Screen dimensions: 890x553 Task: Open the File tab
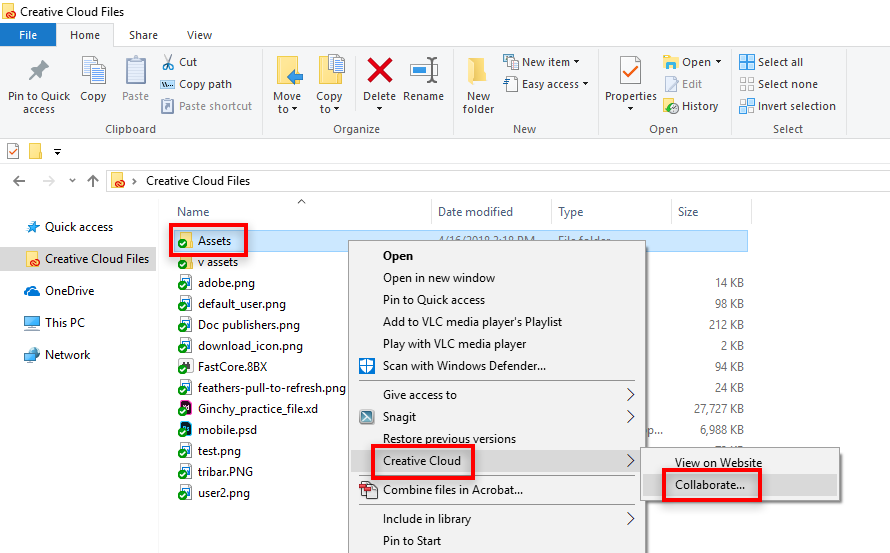(28, 35)
